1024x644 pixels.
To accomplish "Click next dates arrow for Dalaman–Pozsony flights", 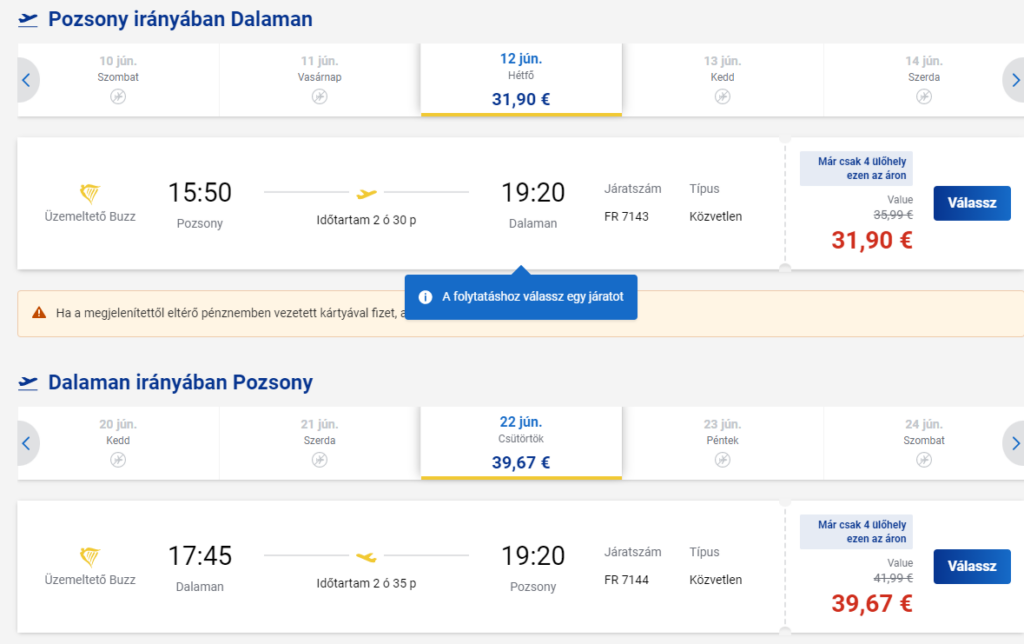I will [x=1014, y=443].
